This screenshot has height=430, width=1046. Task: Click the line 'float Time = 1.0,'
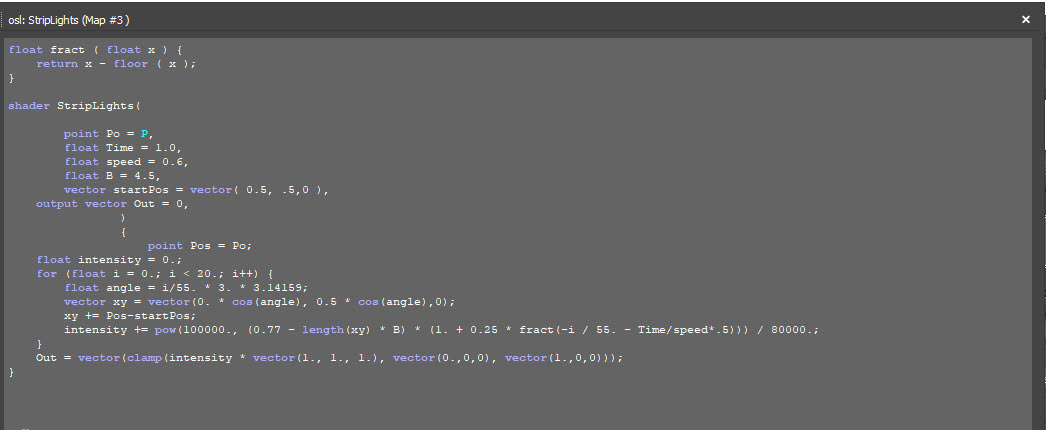pos(123,148)
